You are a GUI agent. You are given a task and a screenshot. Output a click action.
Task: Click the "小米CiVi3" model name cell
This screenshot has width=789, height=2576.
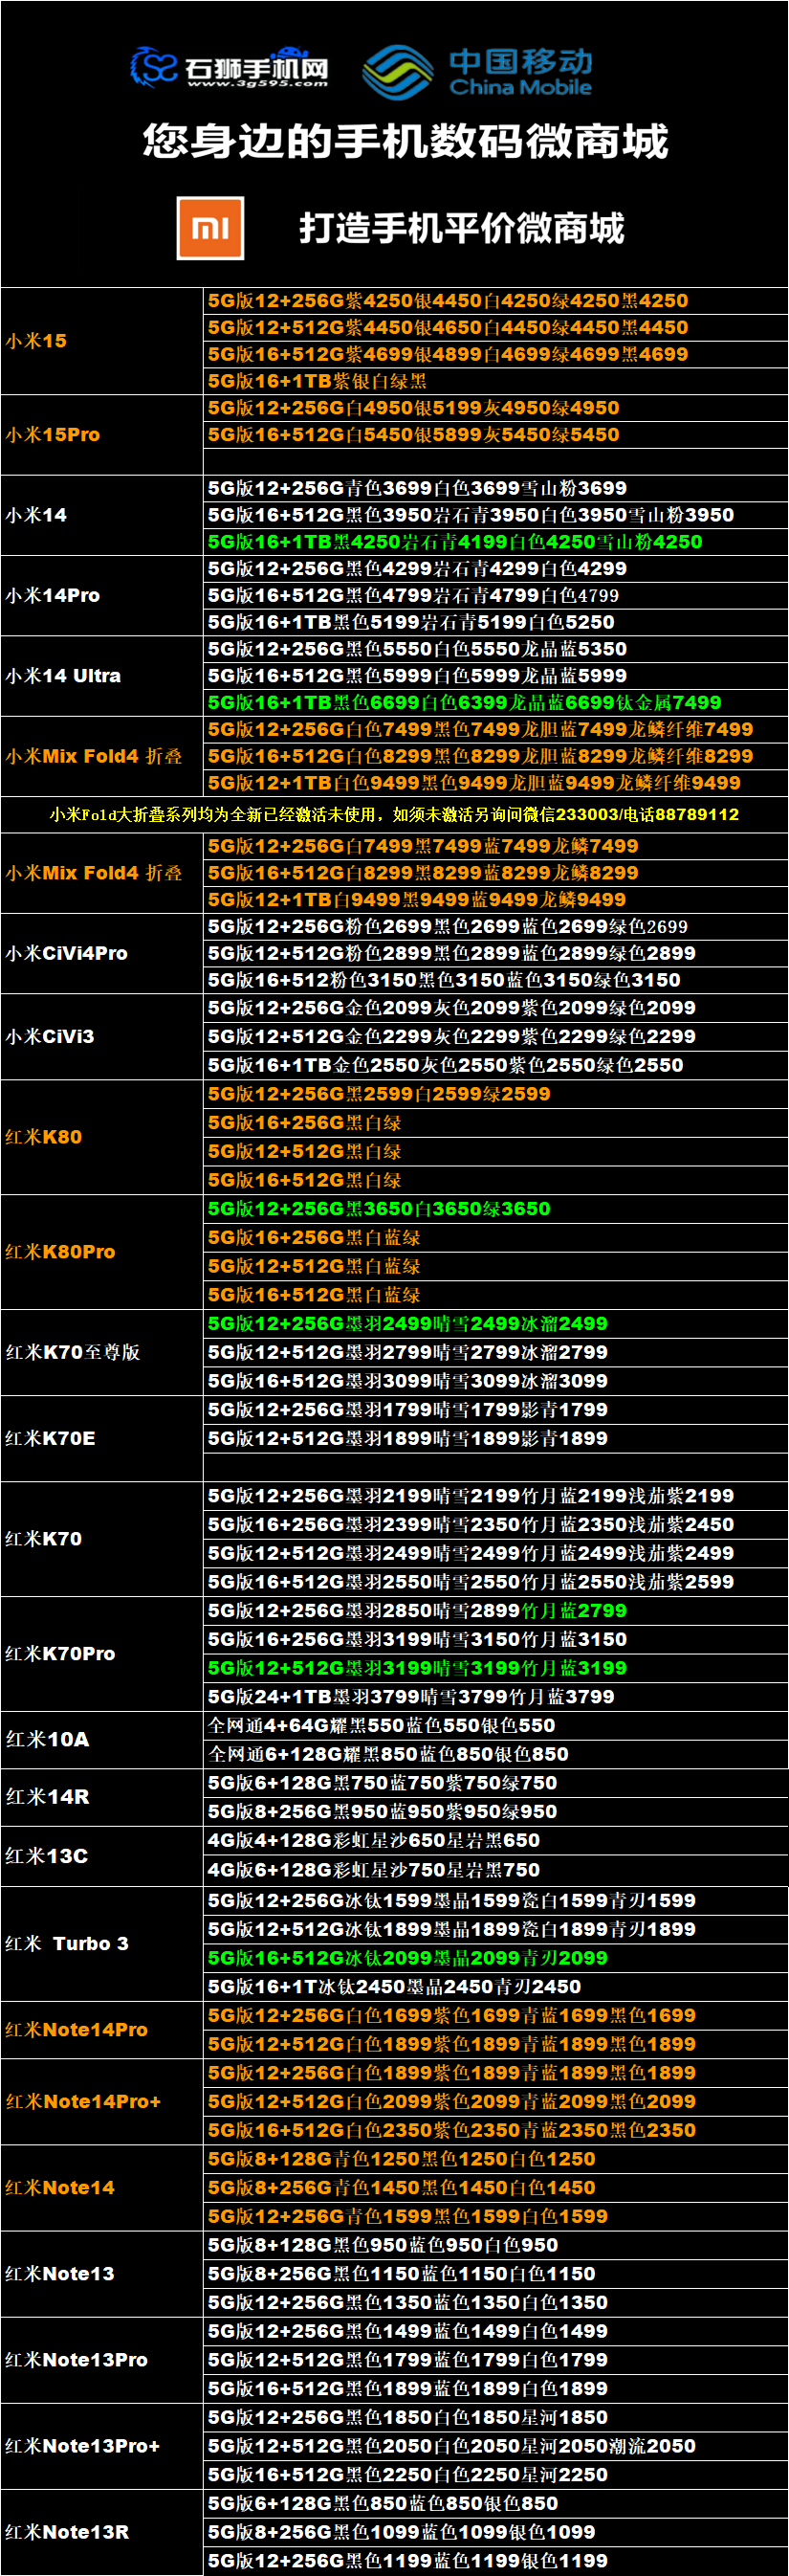[x=102, y=1036]
